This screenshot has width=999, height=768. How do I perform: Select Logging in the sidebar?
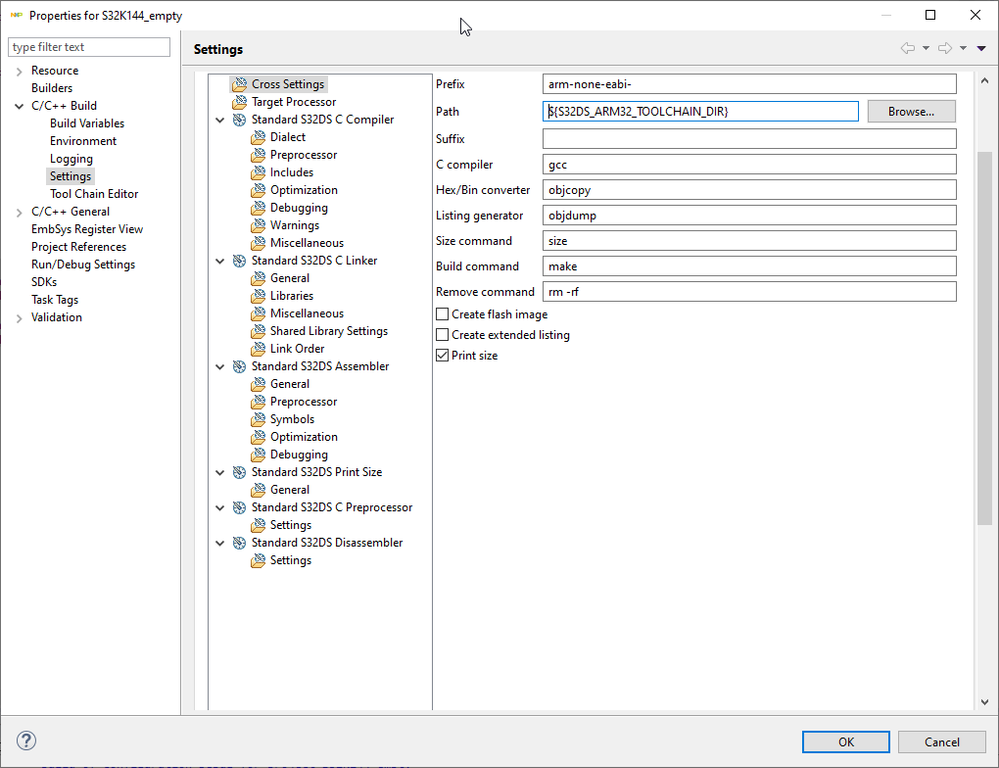coord(71,159)
